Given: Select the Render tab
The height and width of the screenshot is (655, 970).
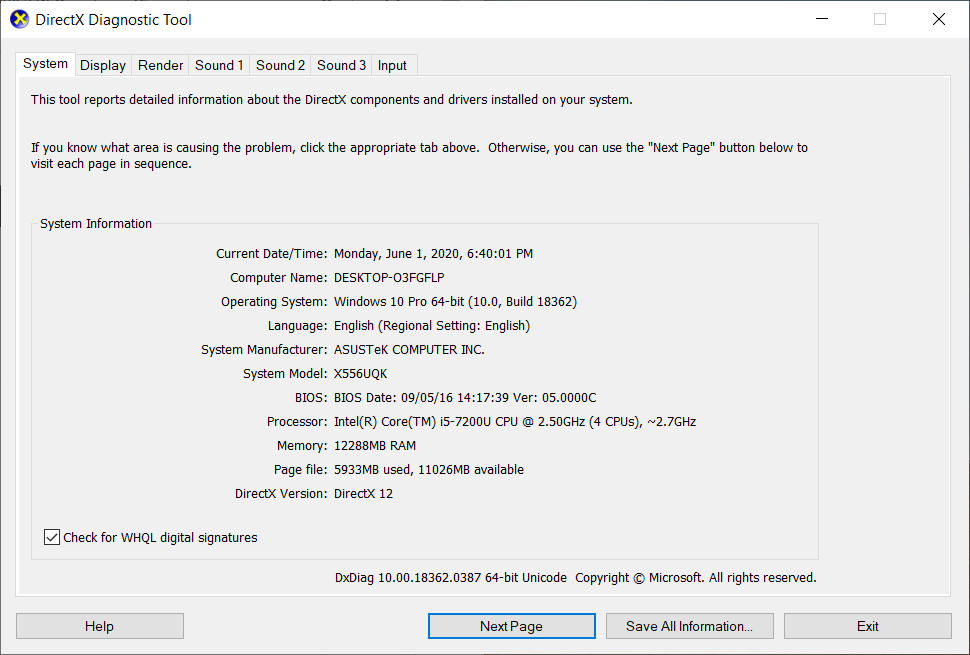Looking at the screenshot, I should (x=161, y=65).
